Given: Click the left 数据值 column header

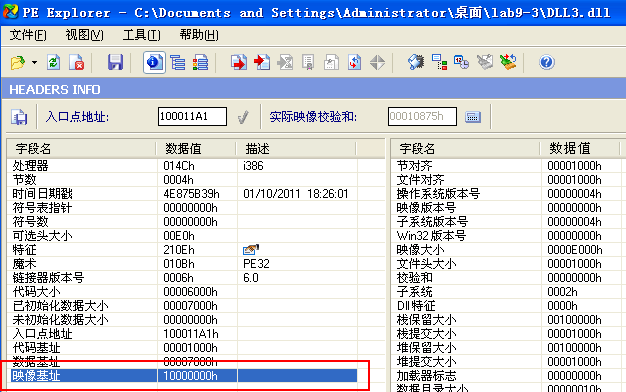Looking at the screenshot, I should 196,149.
